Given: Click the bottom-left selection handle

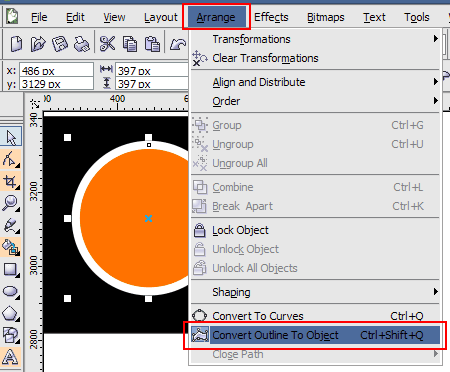Looking at the screenshot, I should click(67, 298).
